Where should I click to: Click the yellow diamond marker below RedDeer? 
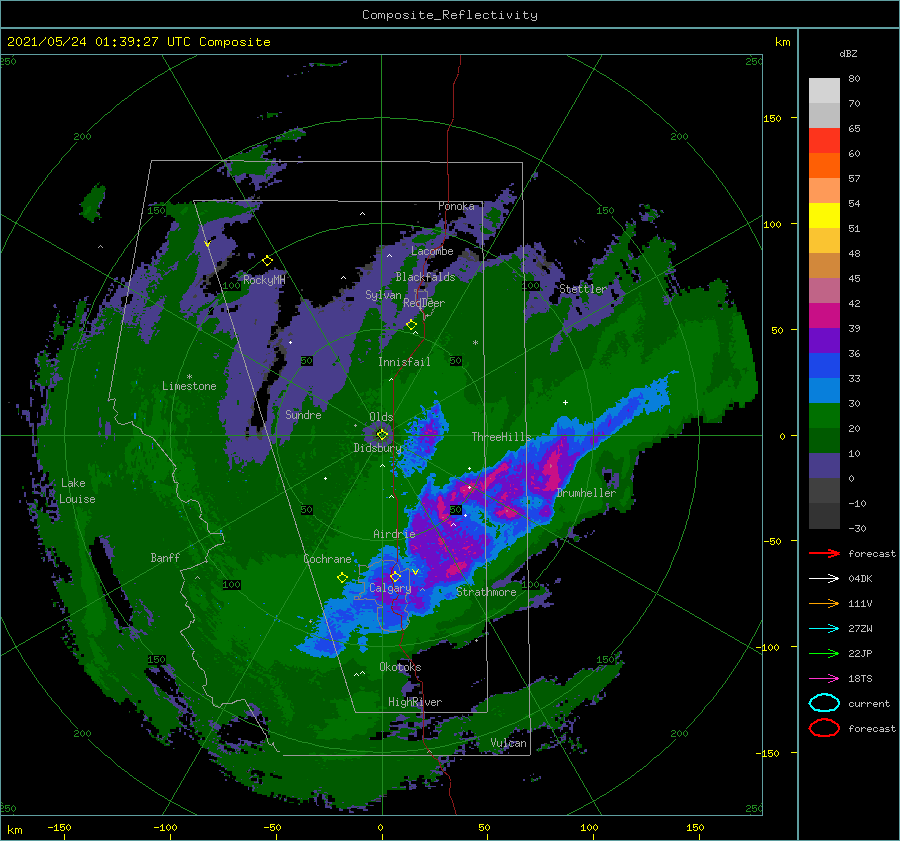pyautogui.click(x=411, y=325)
